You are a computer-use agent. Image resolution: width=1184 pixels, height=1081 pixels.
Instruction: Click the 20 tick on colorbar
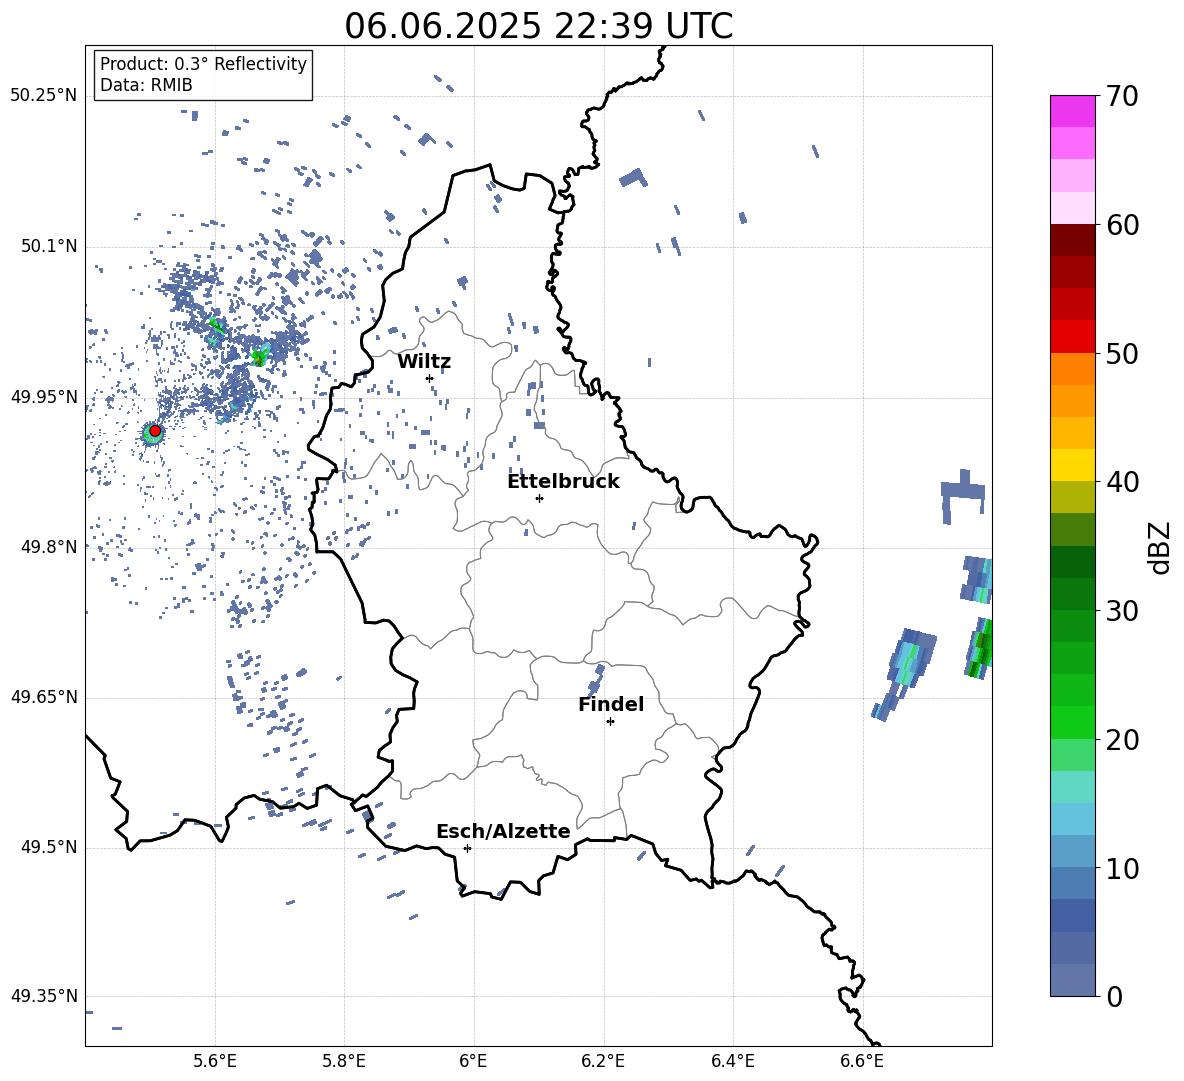pos(1122,740)
